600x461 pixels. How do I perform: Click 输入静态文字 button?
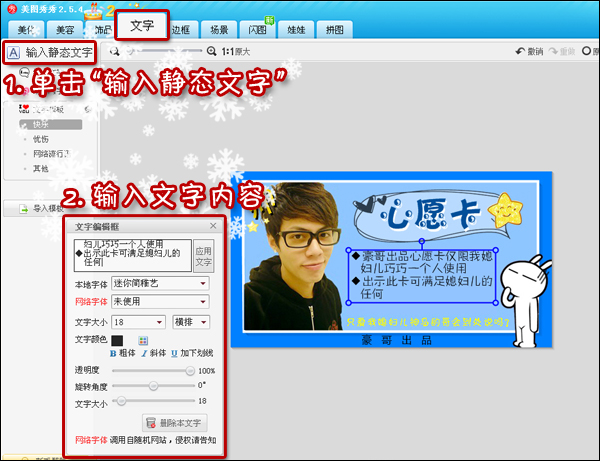50,52
